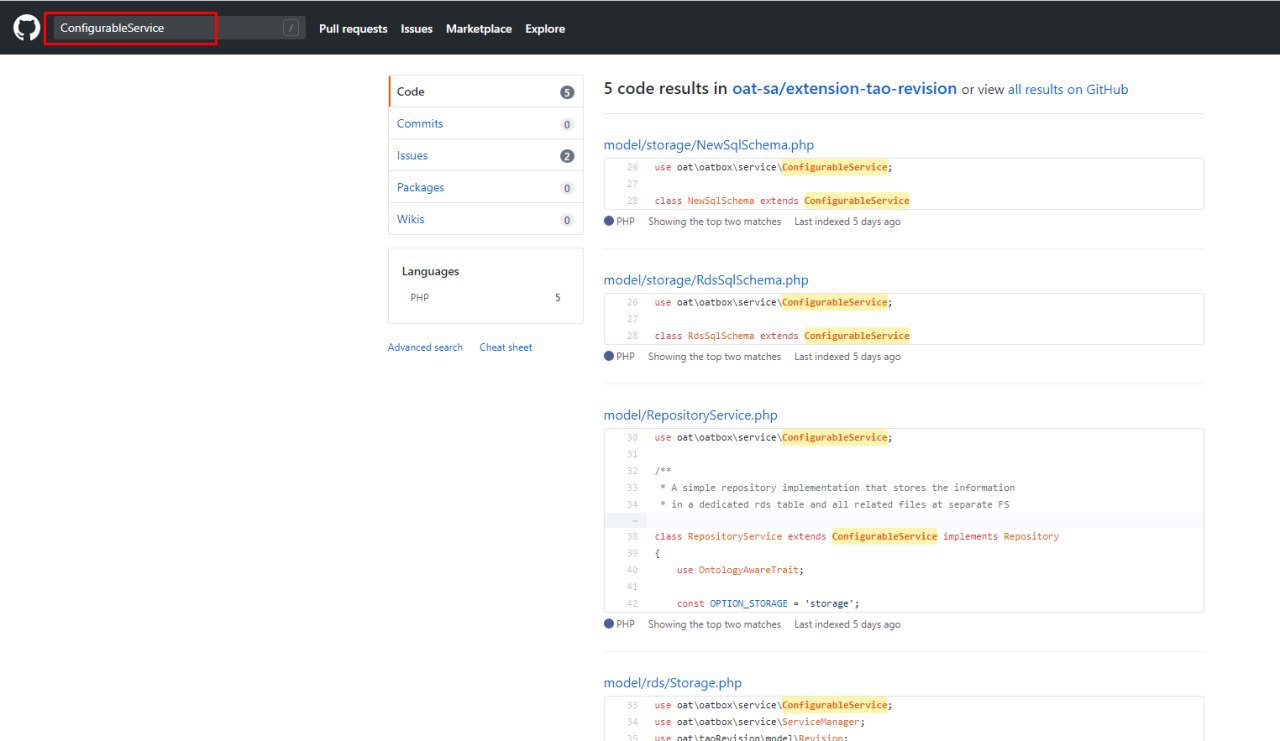Open the Cheat sheet link

(x=506, y=347)
